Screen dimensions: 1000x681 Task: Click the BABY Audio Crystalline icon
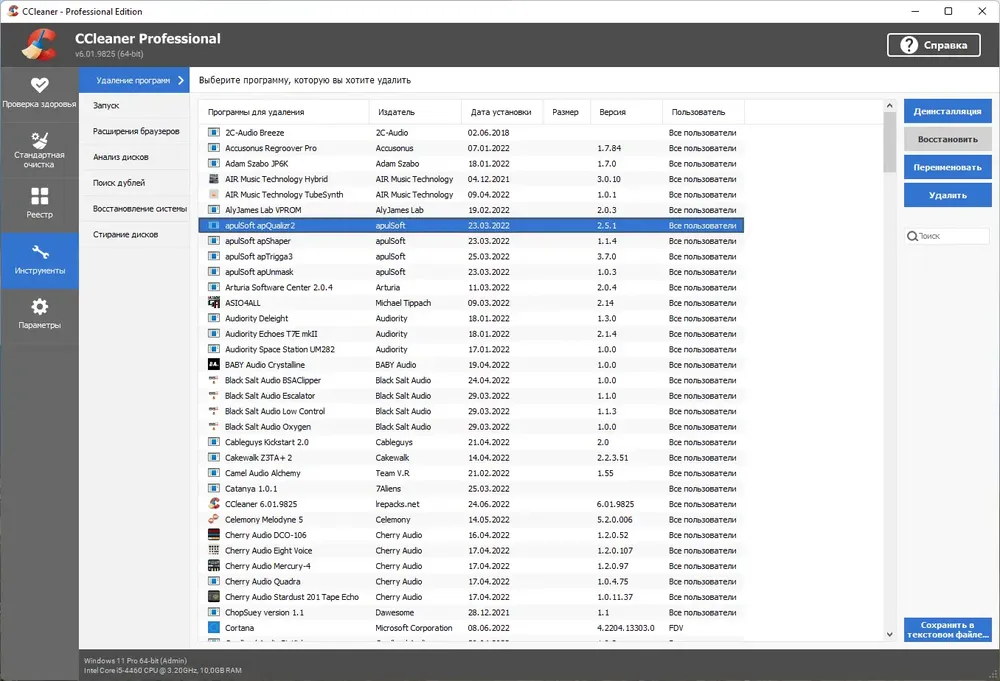214,365
